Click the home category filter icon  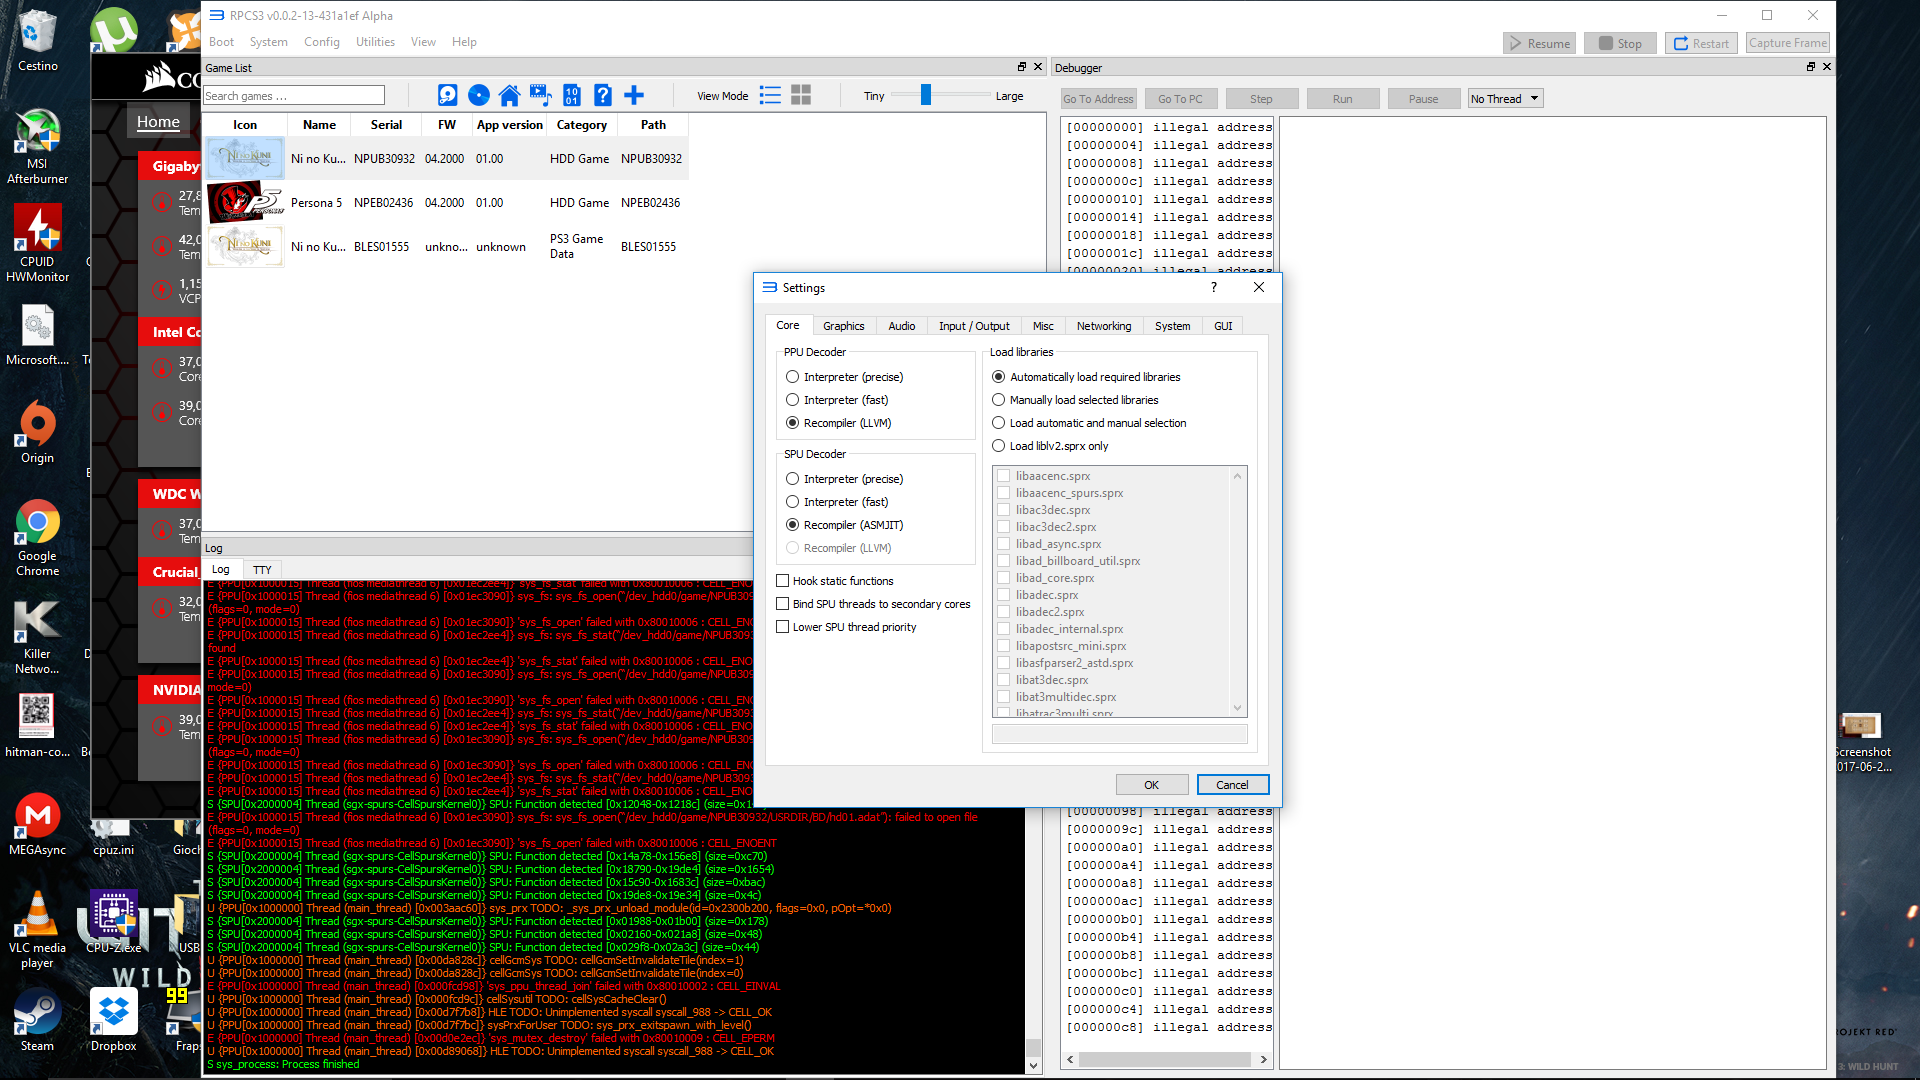tap(509, 95)
